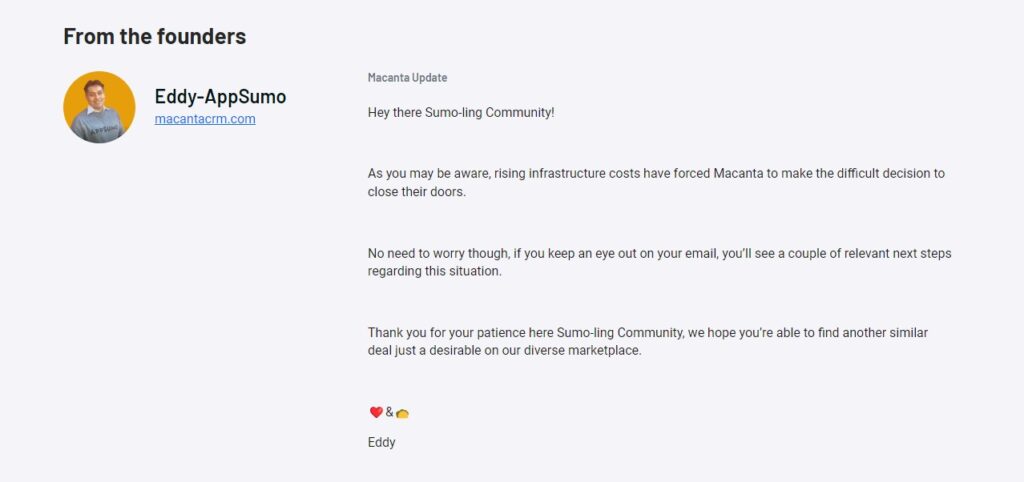Click the word 'Macanta' in the infrastructure costs sentence
Image resolution: width=1024 pixels, height=482 pixels.
736,174
